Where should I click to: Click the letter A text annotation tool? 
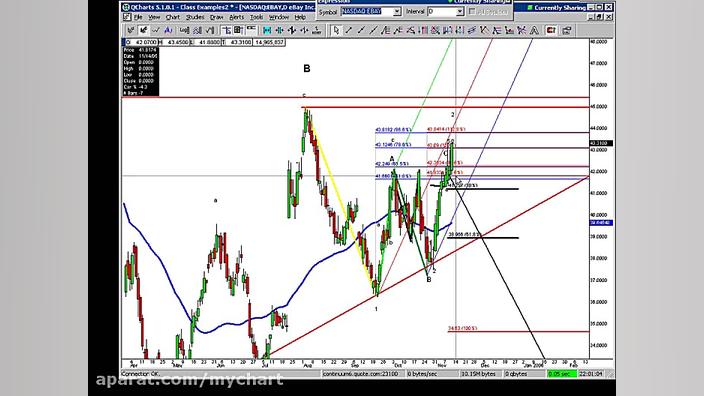point(534,30)
